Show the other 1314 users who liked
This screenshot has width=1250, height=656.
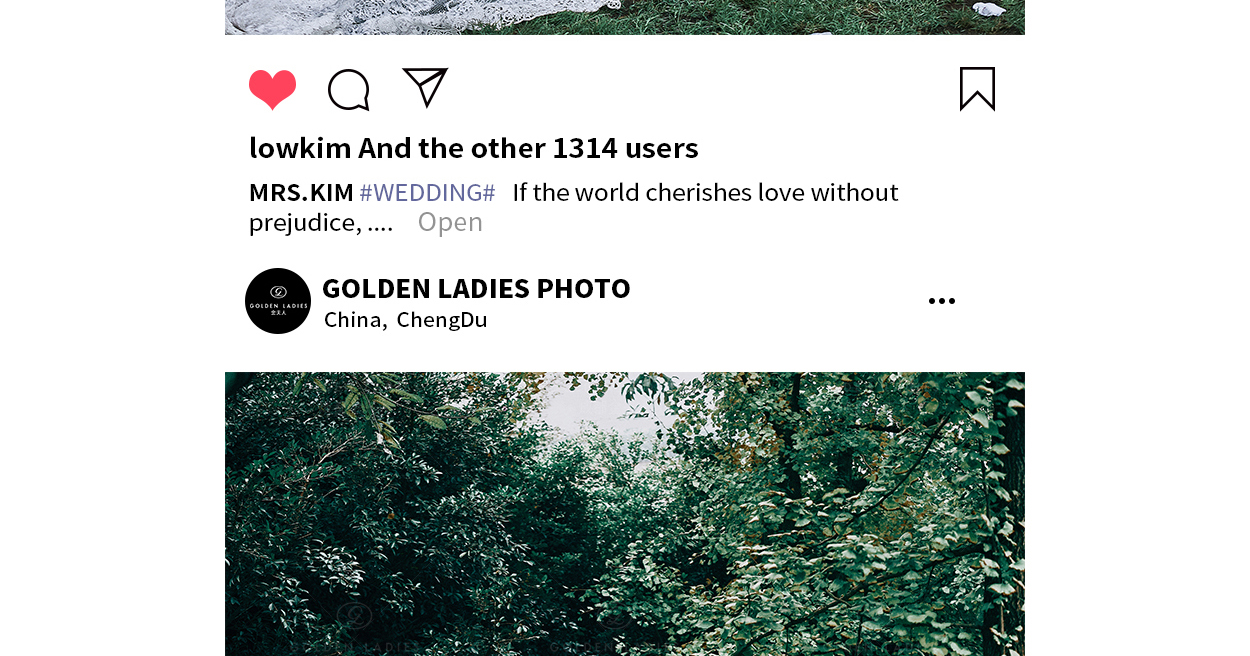(528, 148)
